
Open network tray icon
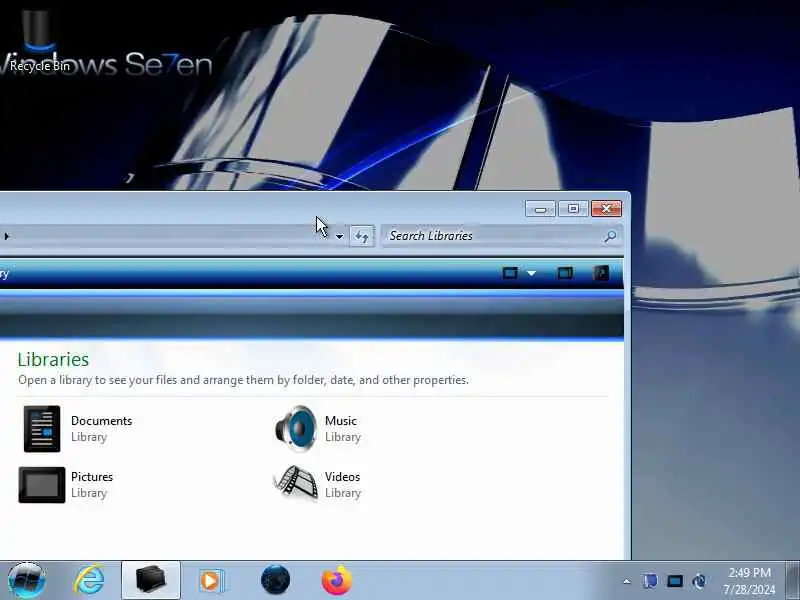click(x=674, y=581)
